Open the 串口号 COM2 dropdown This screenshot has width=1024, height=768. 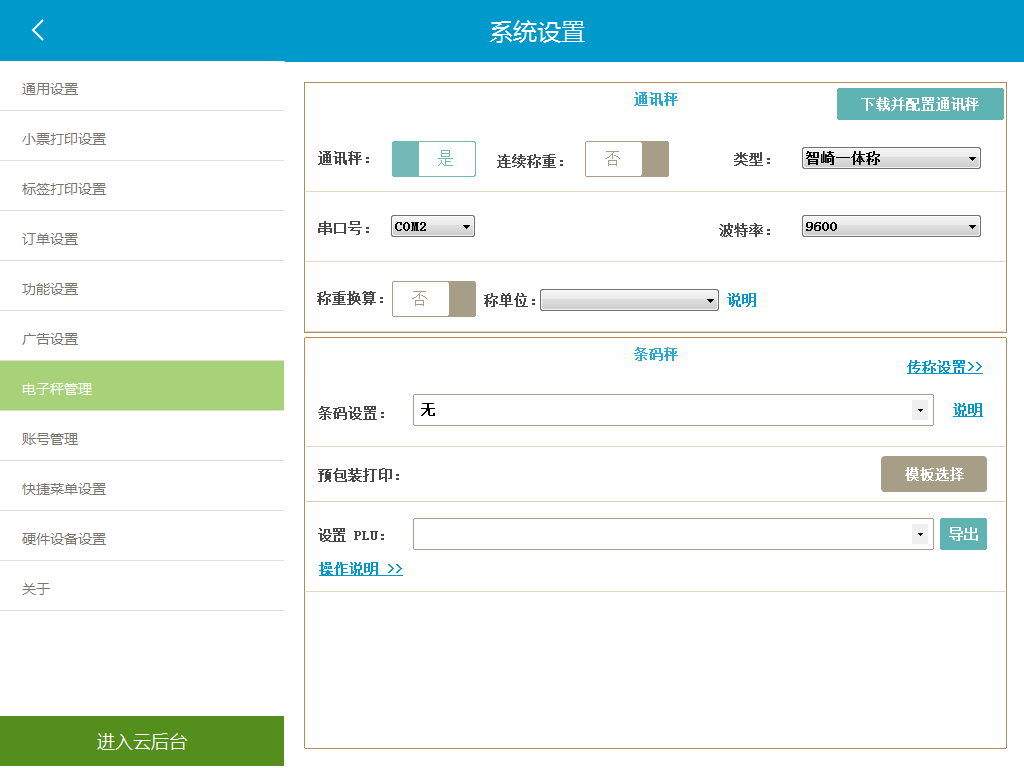(432, 227)
